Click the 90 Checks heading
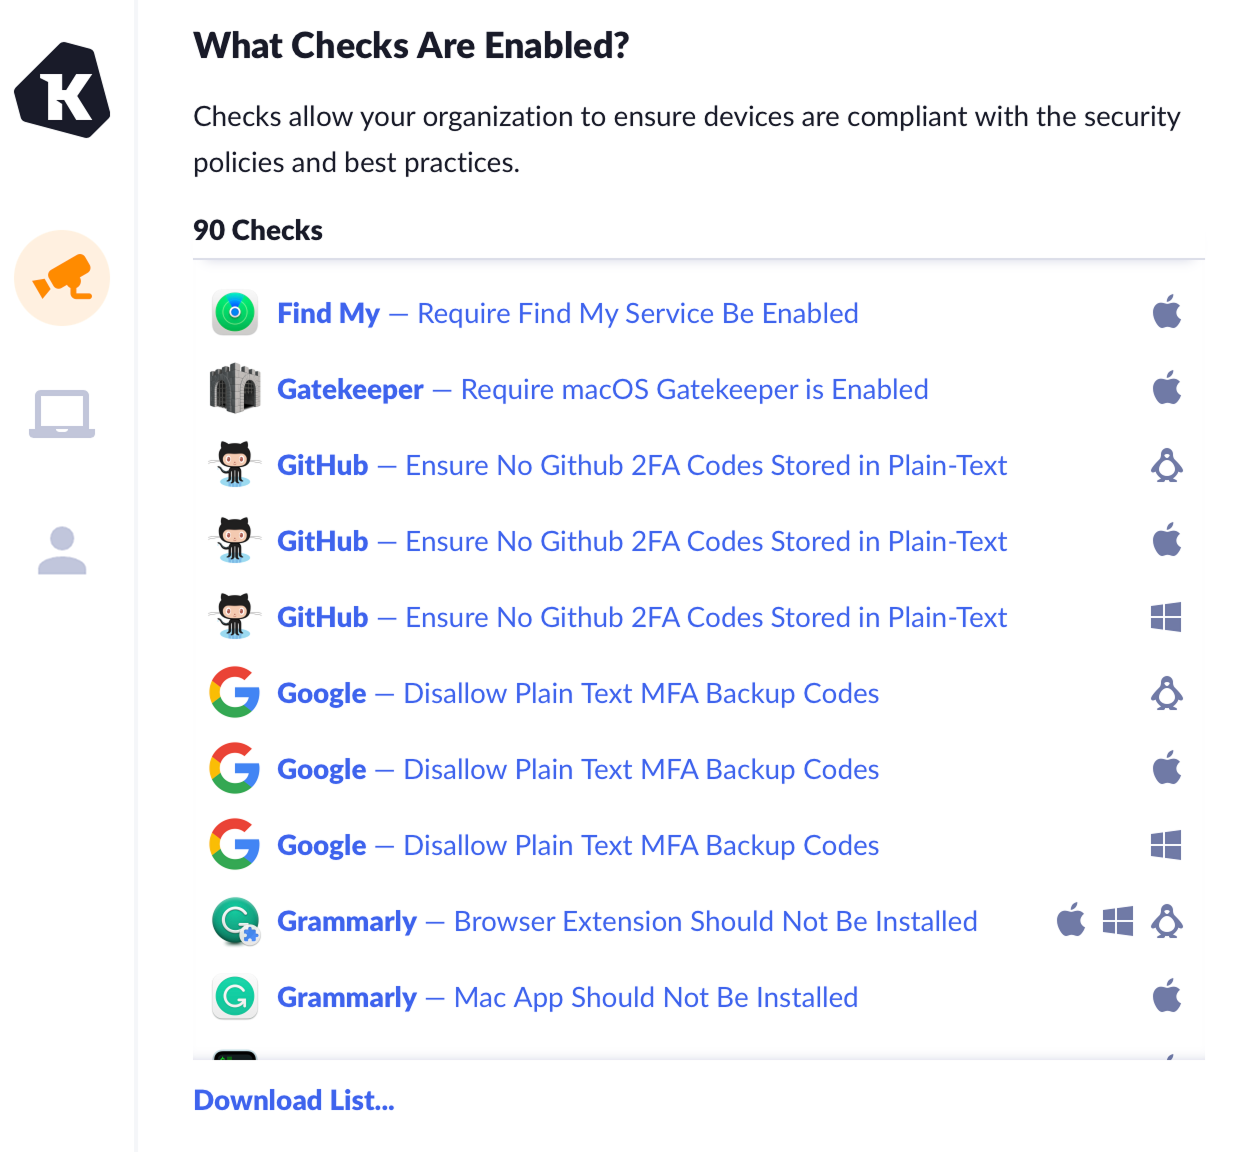This screenshot has height=1152, width=1258. click(258, 230)
